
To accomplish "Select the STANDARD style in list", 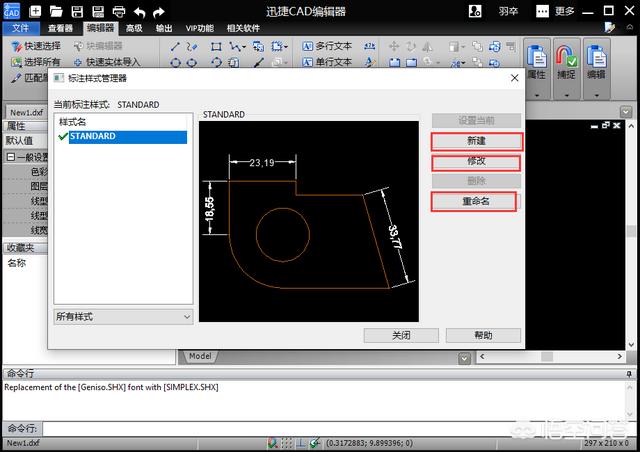I will (128, 136).
